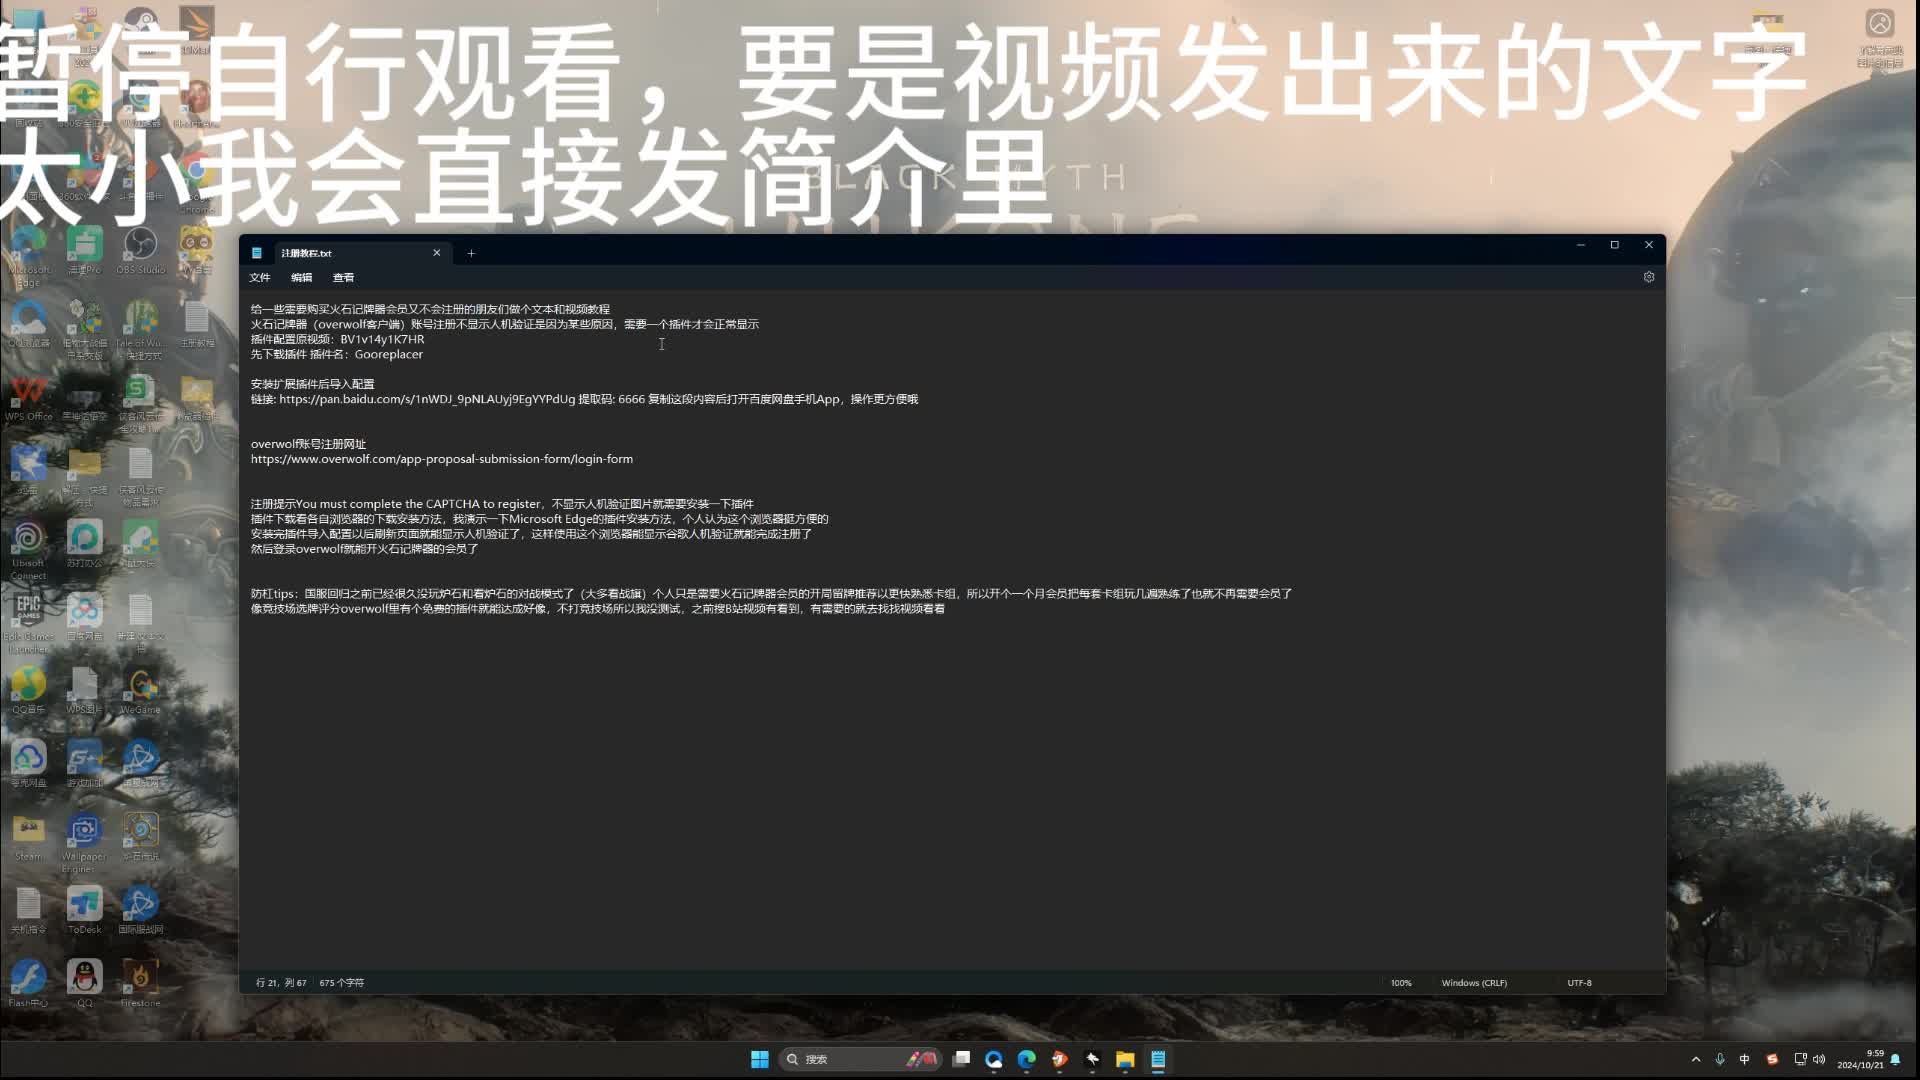Open Notepad settings gear
The height and width of the screenshot is (1080, 1920).
[1649, 277]
